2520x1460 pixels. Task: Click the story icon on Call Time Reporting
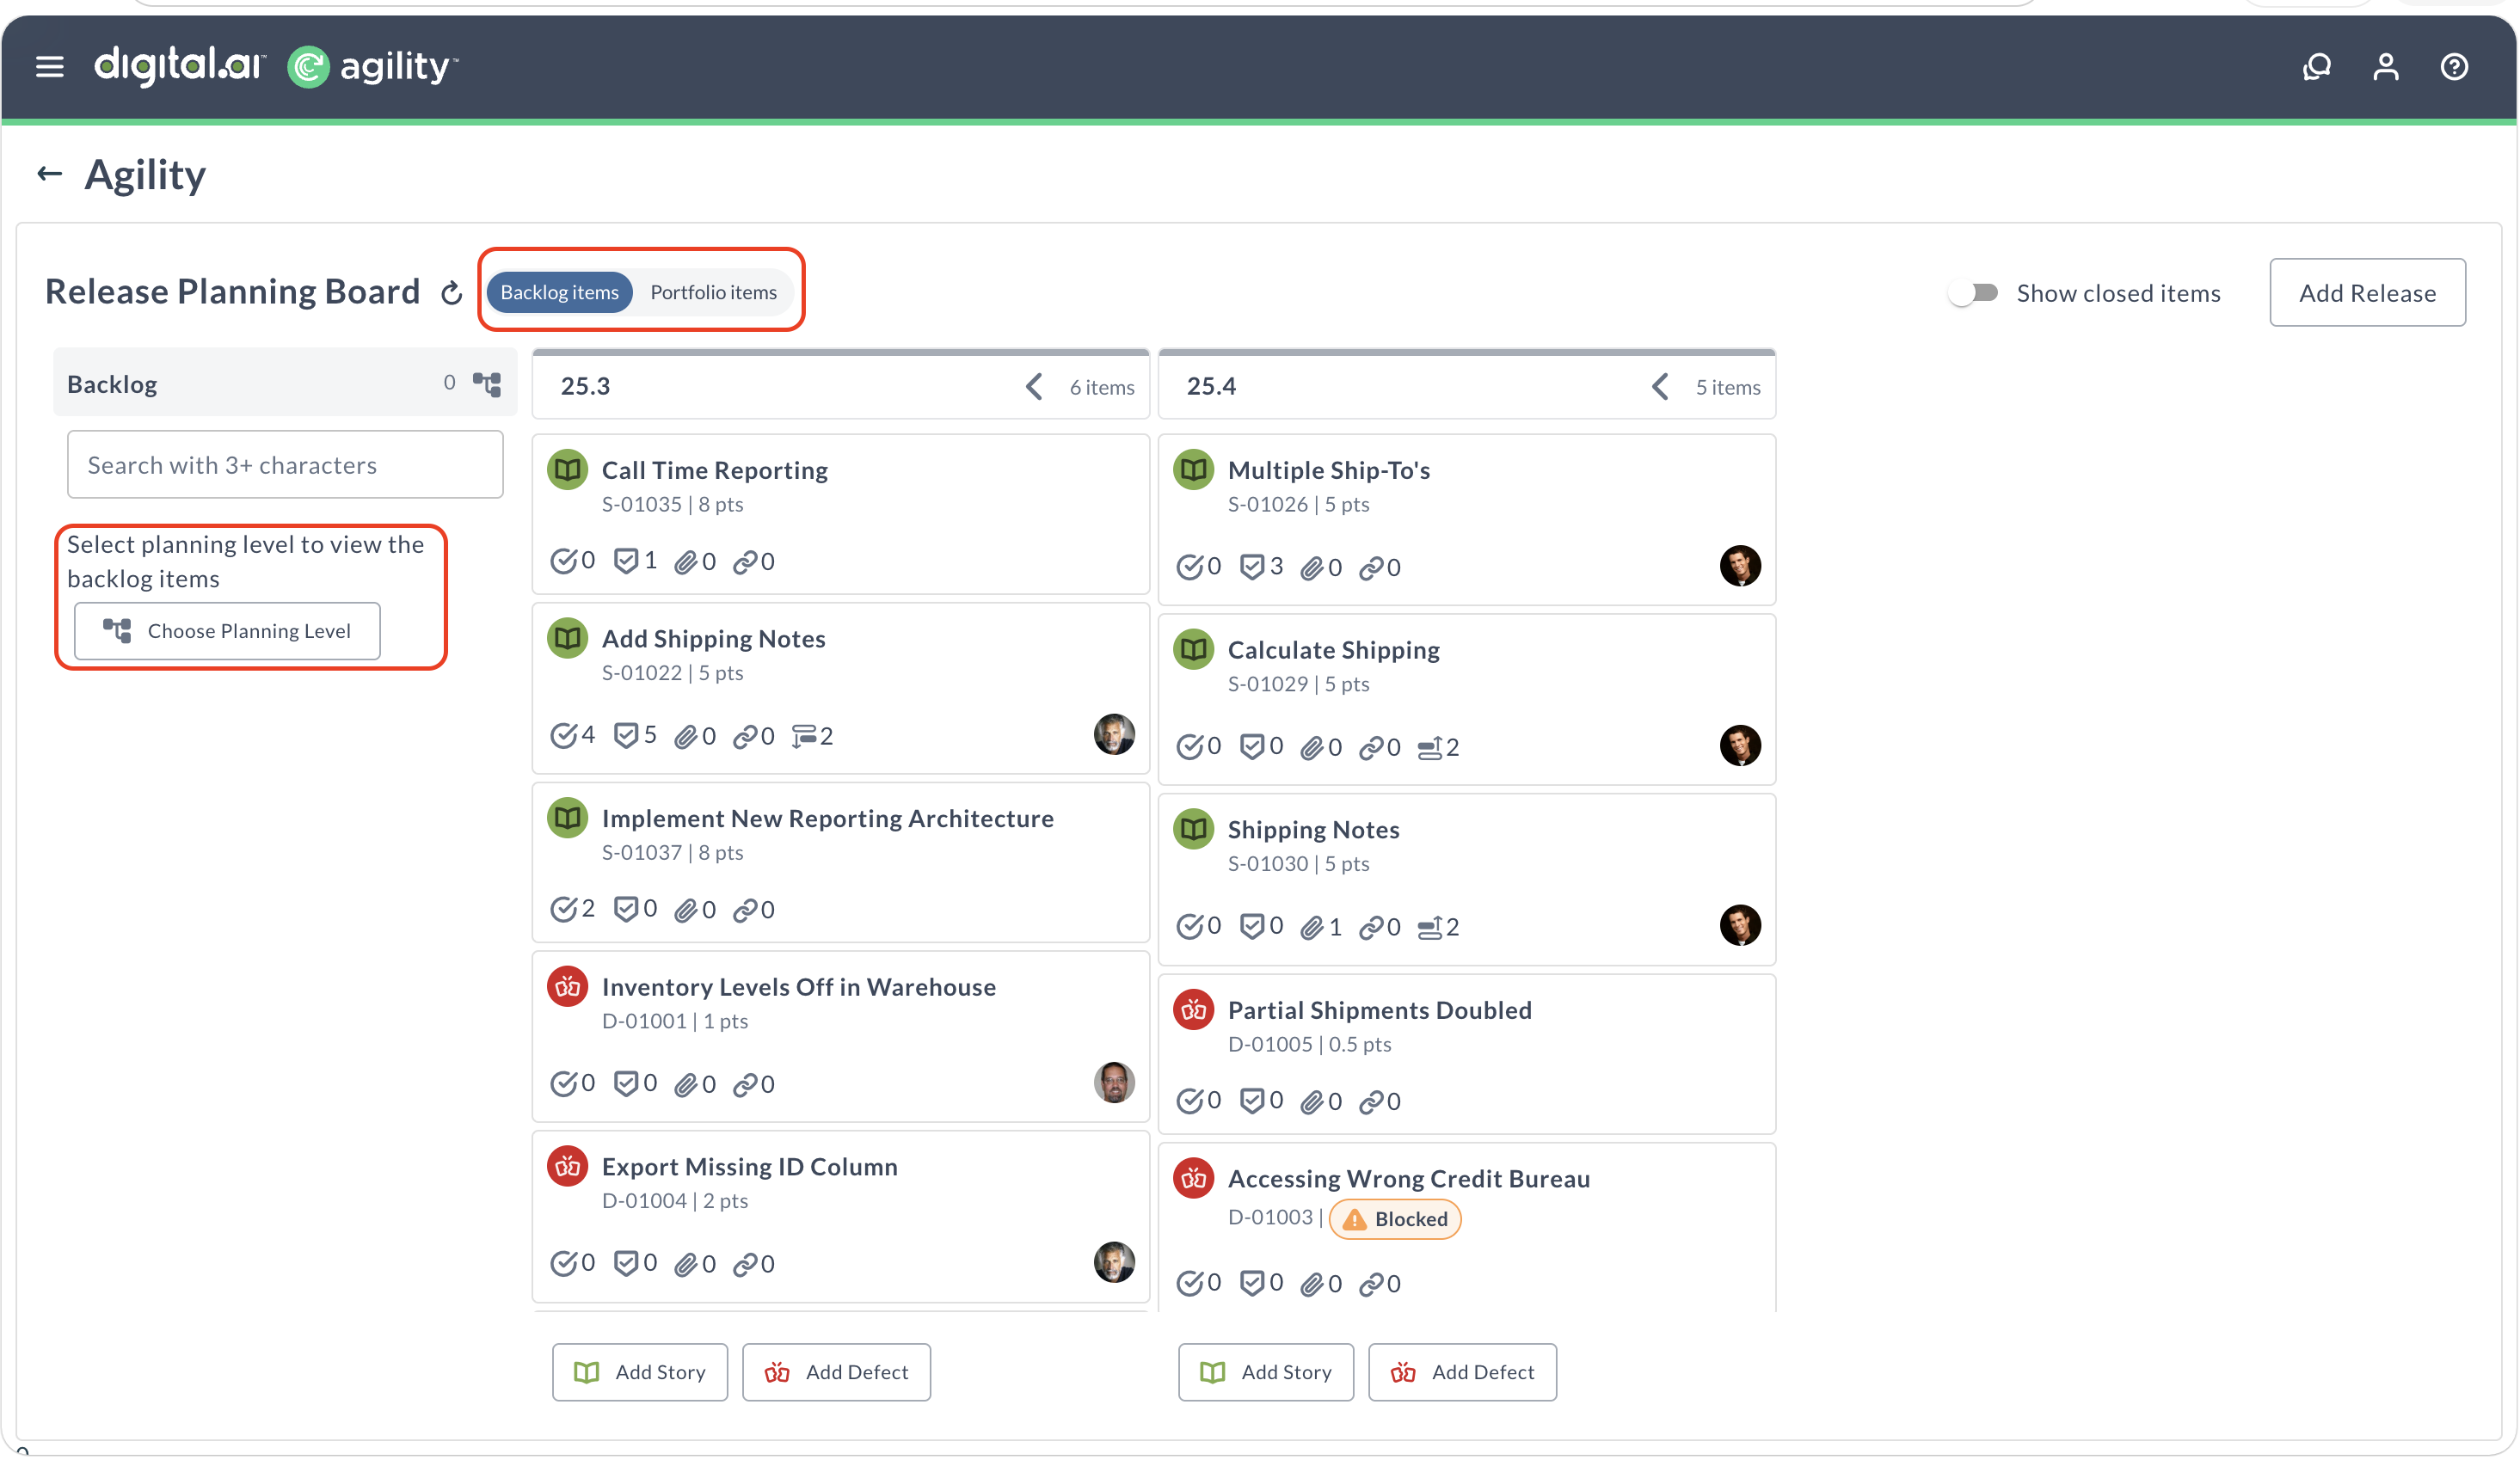click(x=567, y=469)
